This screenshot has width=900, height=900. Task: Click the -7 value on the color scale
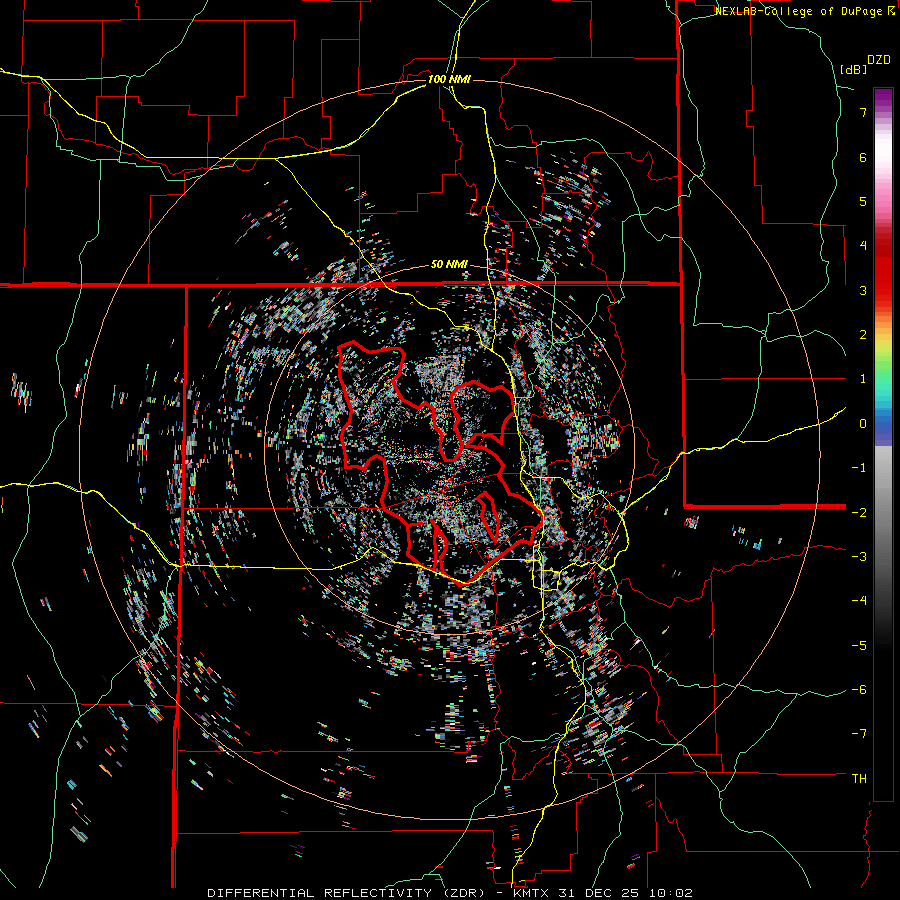tap(859, 734)
